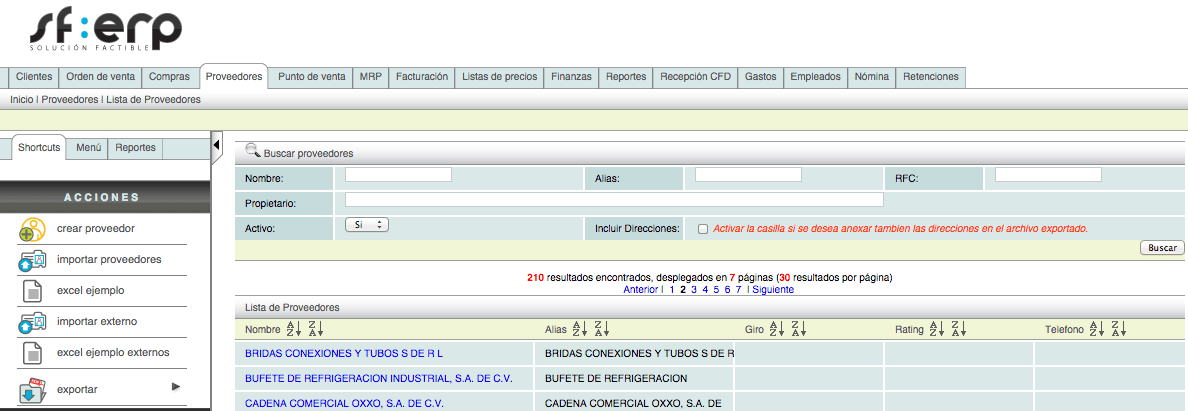This screenshot has height=411, width=1188.
Task: Open the Facturación tab
Action: coord(421,77)
